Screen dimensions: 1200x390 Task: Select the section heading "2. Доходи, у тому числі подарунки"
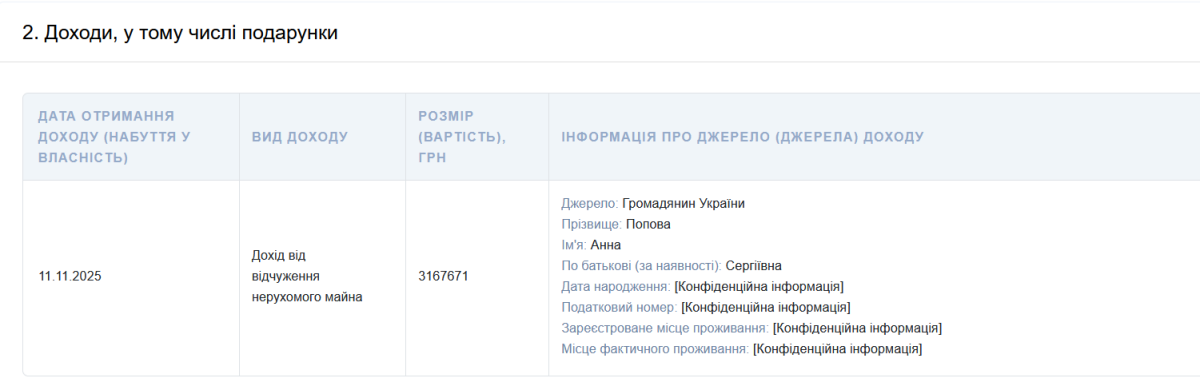[x=180, y=33]
